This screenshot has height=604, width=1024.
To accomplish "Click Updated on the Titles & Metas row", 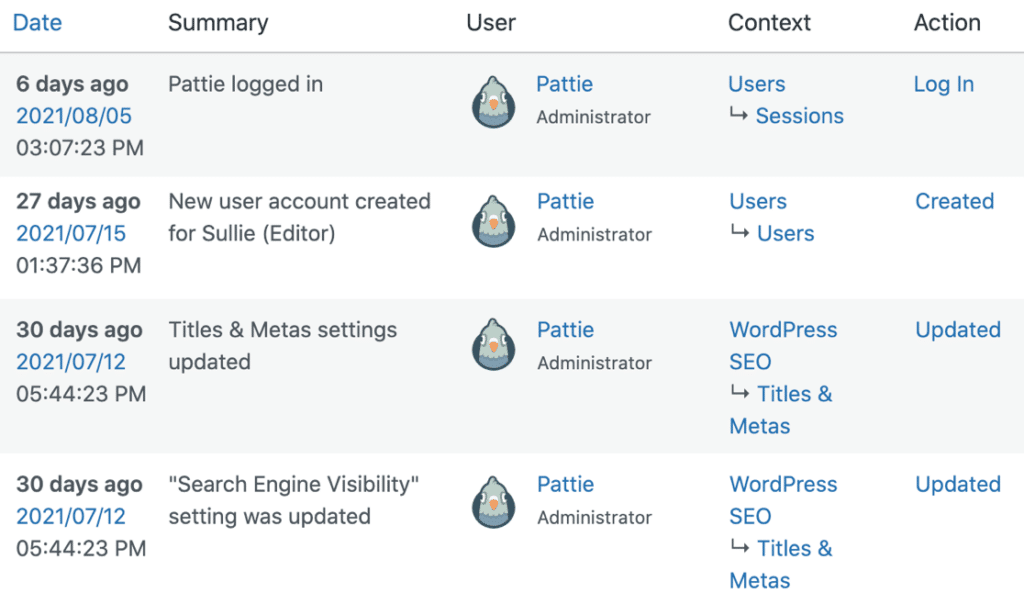I will coord(957,330).
